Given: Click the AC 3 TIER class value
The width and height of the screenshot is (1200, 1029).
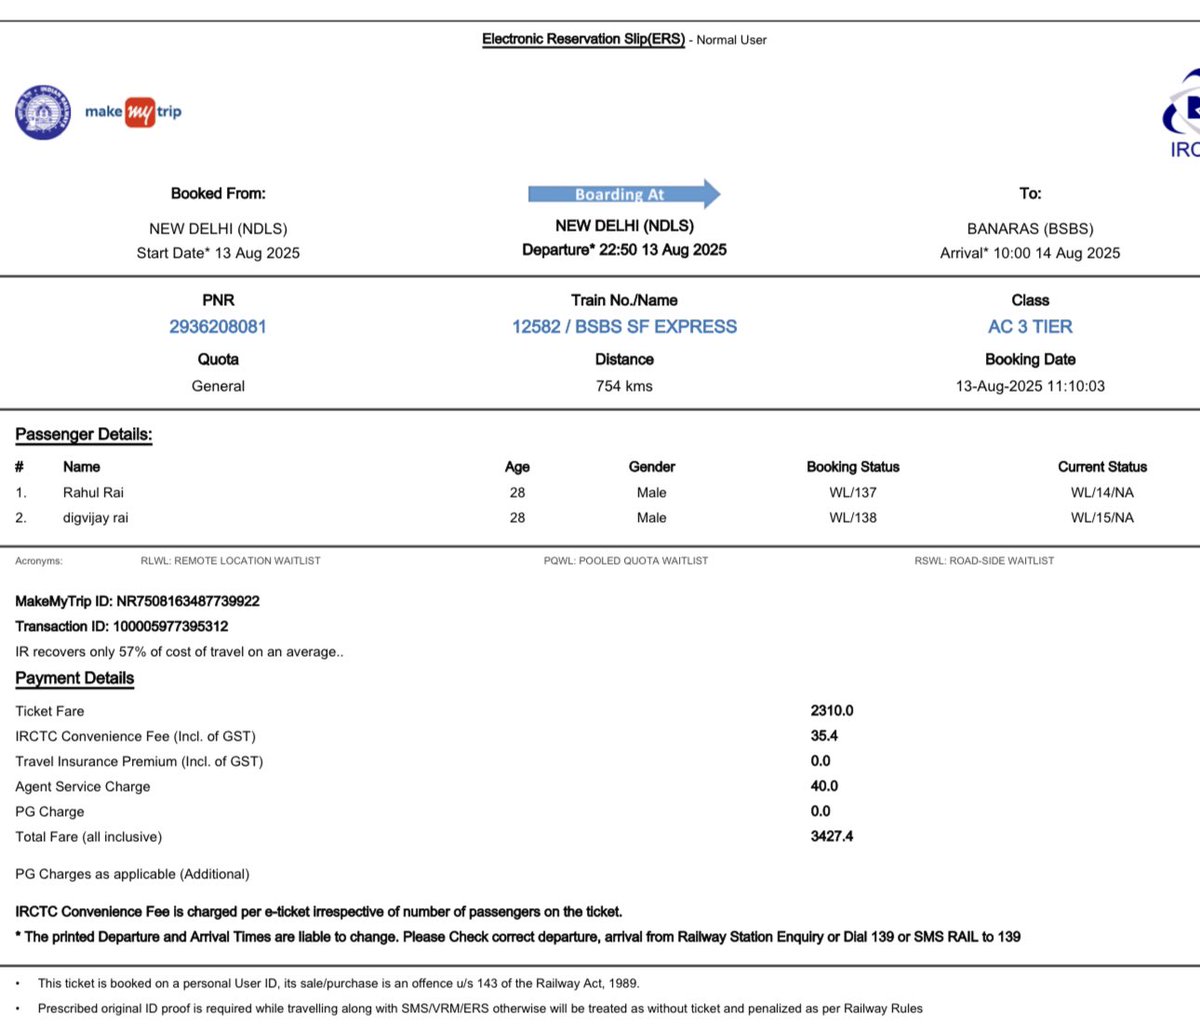Looking at the screenshot, I should tap(1030, 327).
